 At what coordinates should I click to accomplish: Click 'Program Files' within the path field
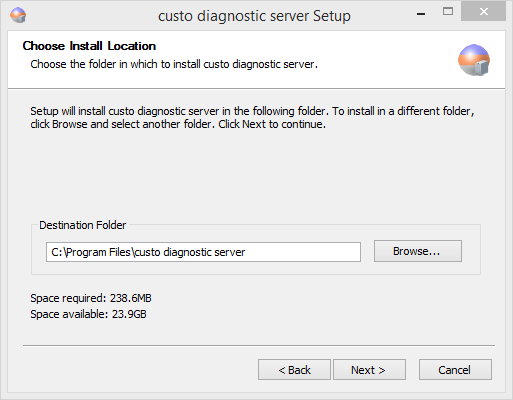[98, 252]
